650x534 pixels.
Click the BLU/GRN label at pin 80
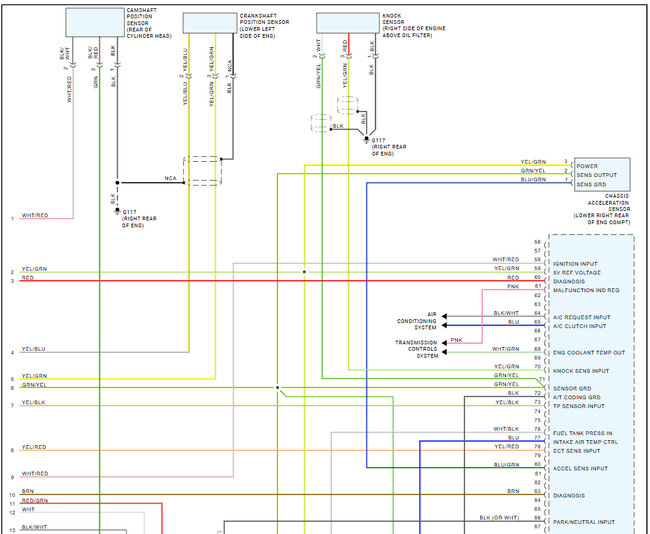click(506, 465)
